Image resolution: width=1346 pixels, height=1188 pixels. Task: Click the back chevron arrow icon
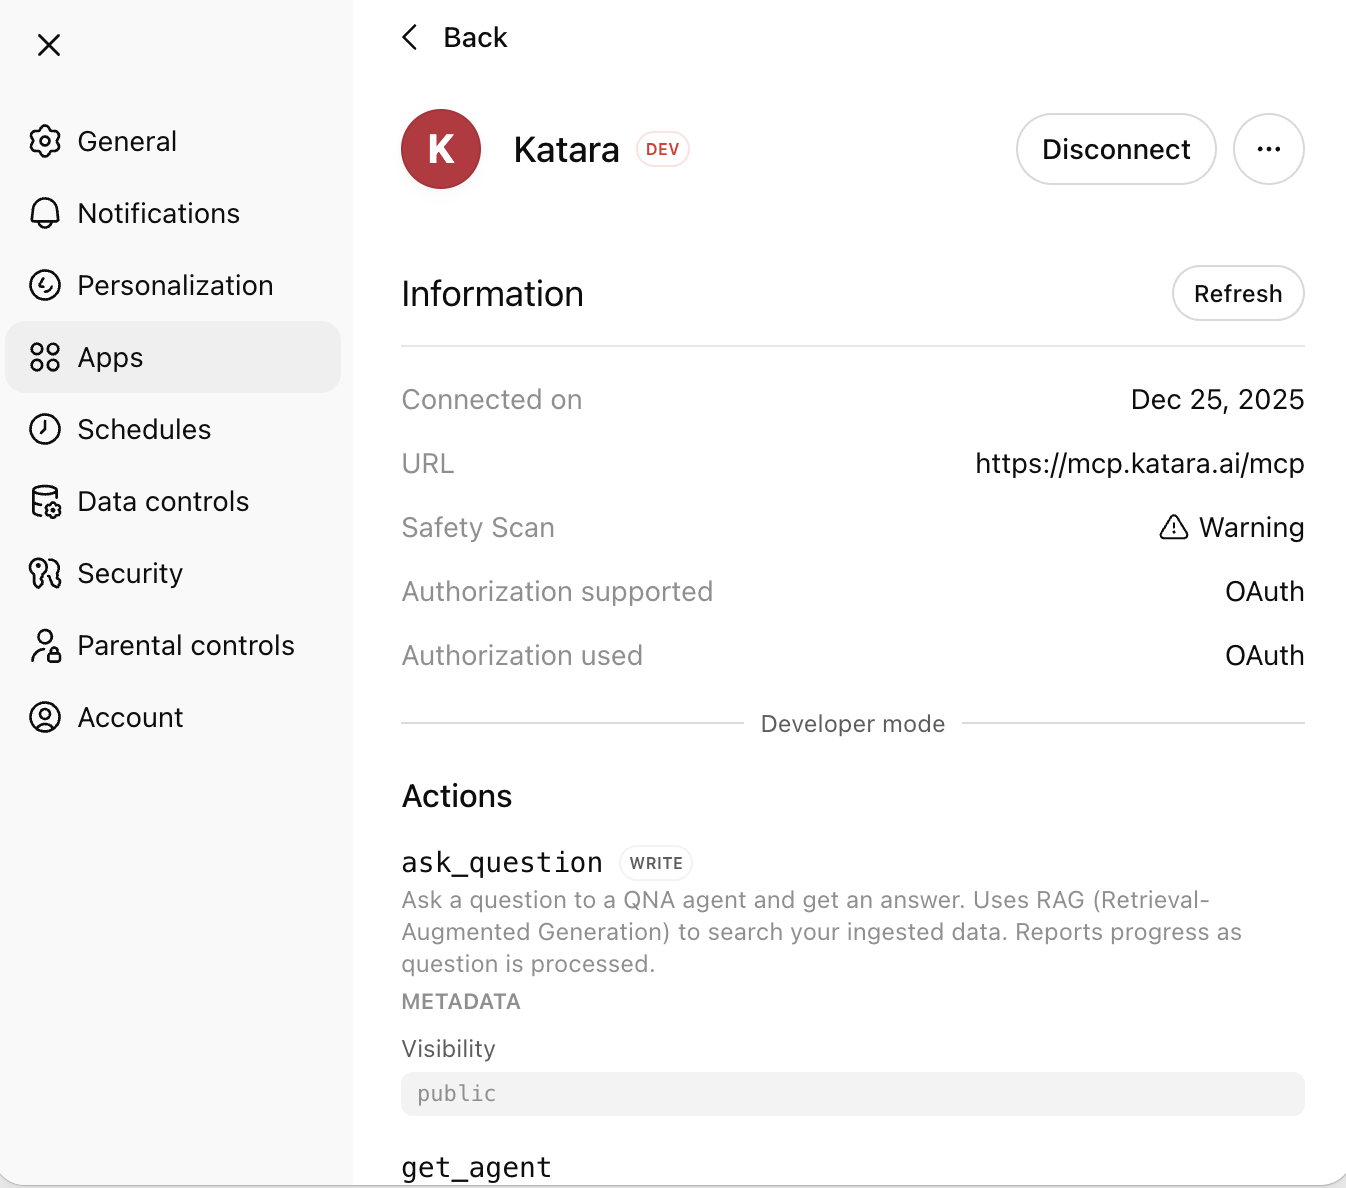[x=410, y=37]
